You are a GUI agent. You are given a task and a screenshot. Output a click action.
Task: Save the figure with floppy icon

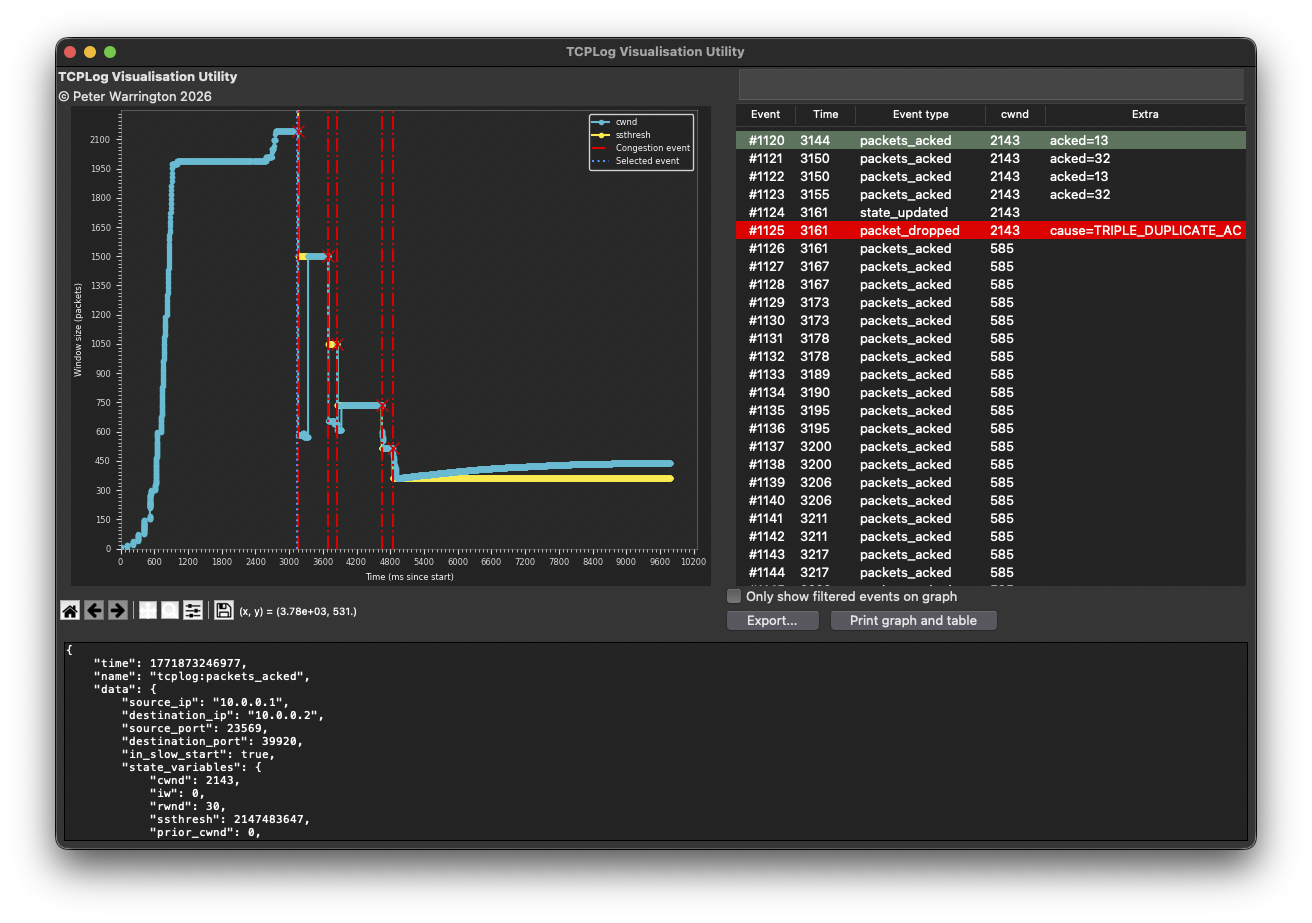click(x=224, y=610)
